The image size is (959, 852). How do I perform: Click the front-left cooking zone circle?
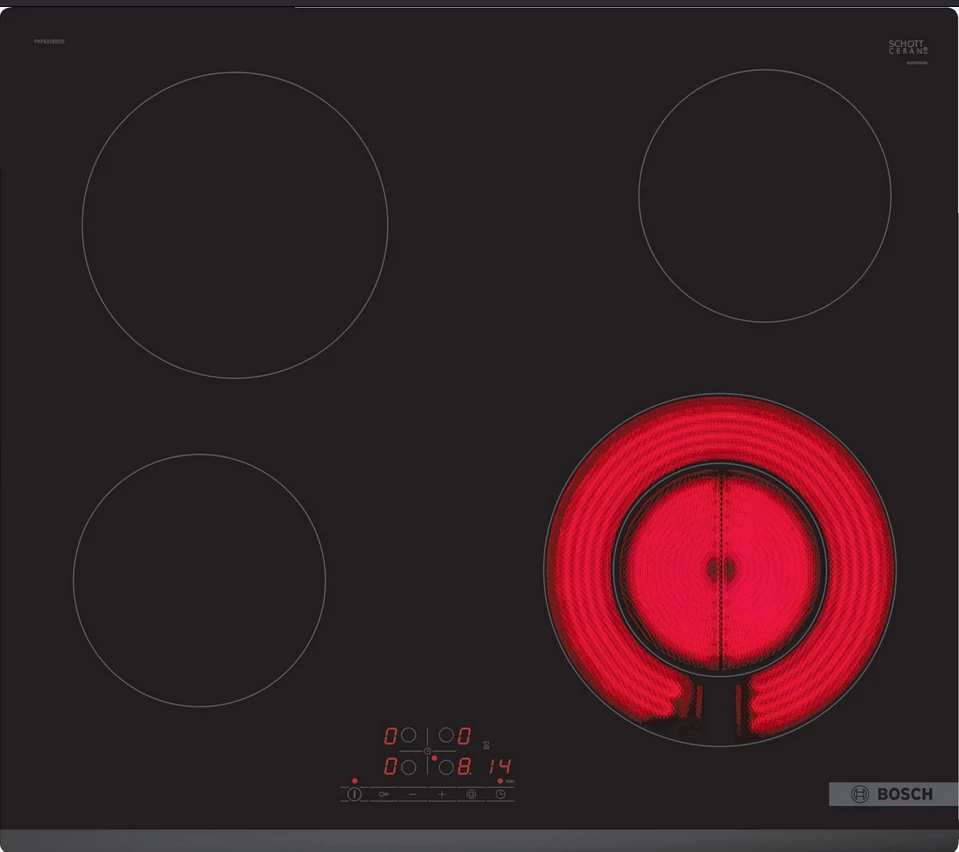point(199,580)
